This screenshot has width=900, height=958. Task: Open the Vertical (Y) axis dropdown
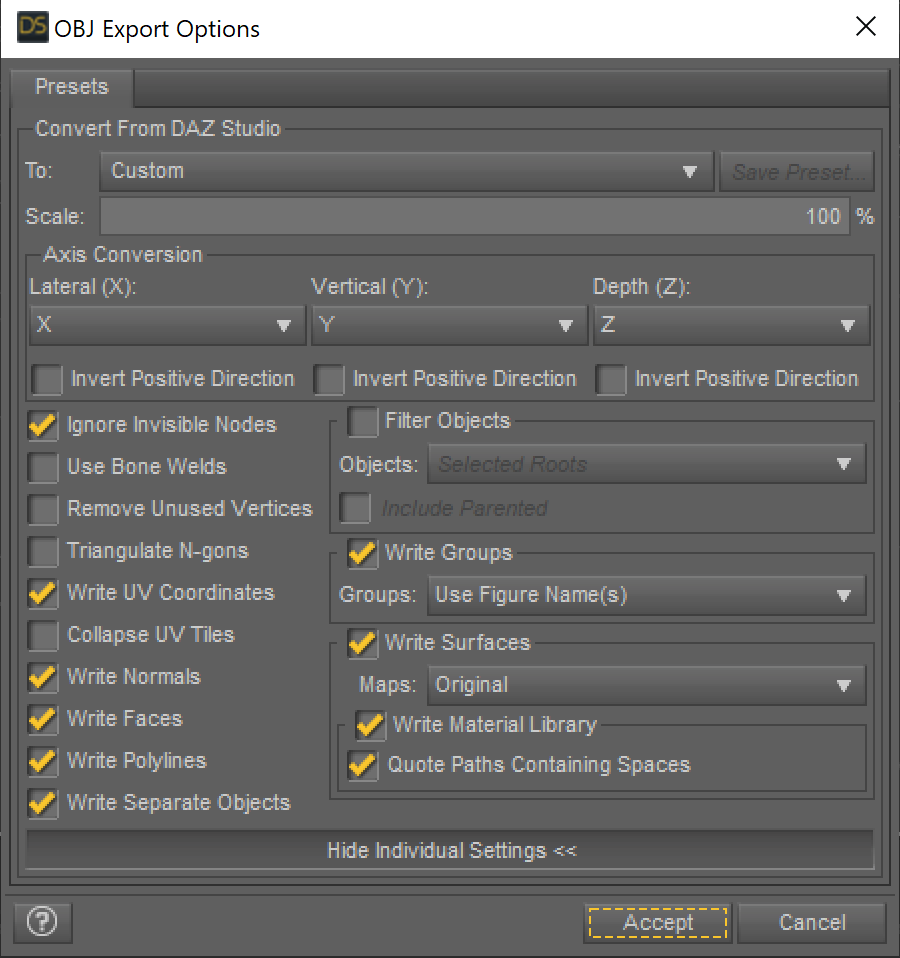(449, 325)
